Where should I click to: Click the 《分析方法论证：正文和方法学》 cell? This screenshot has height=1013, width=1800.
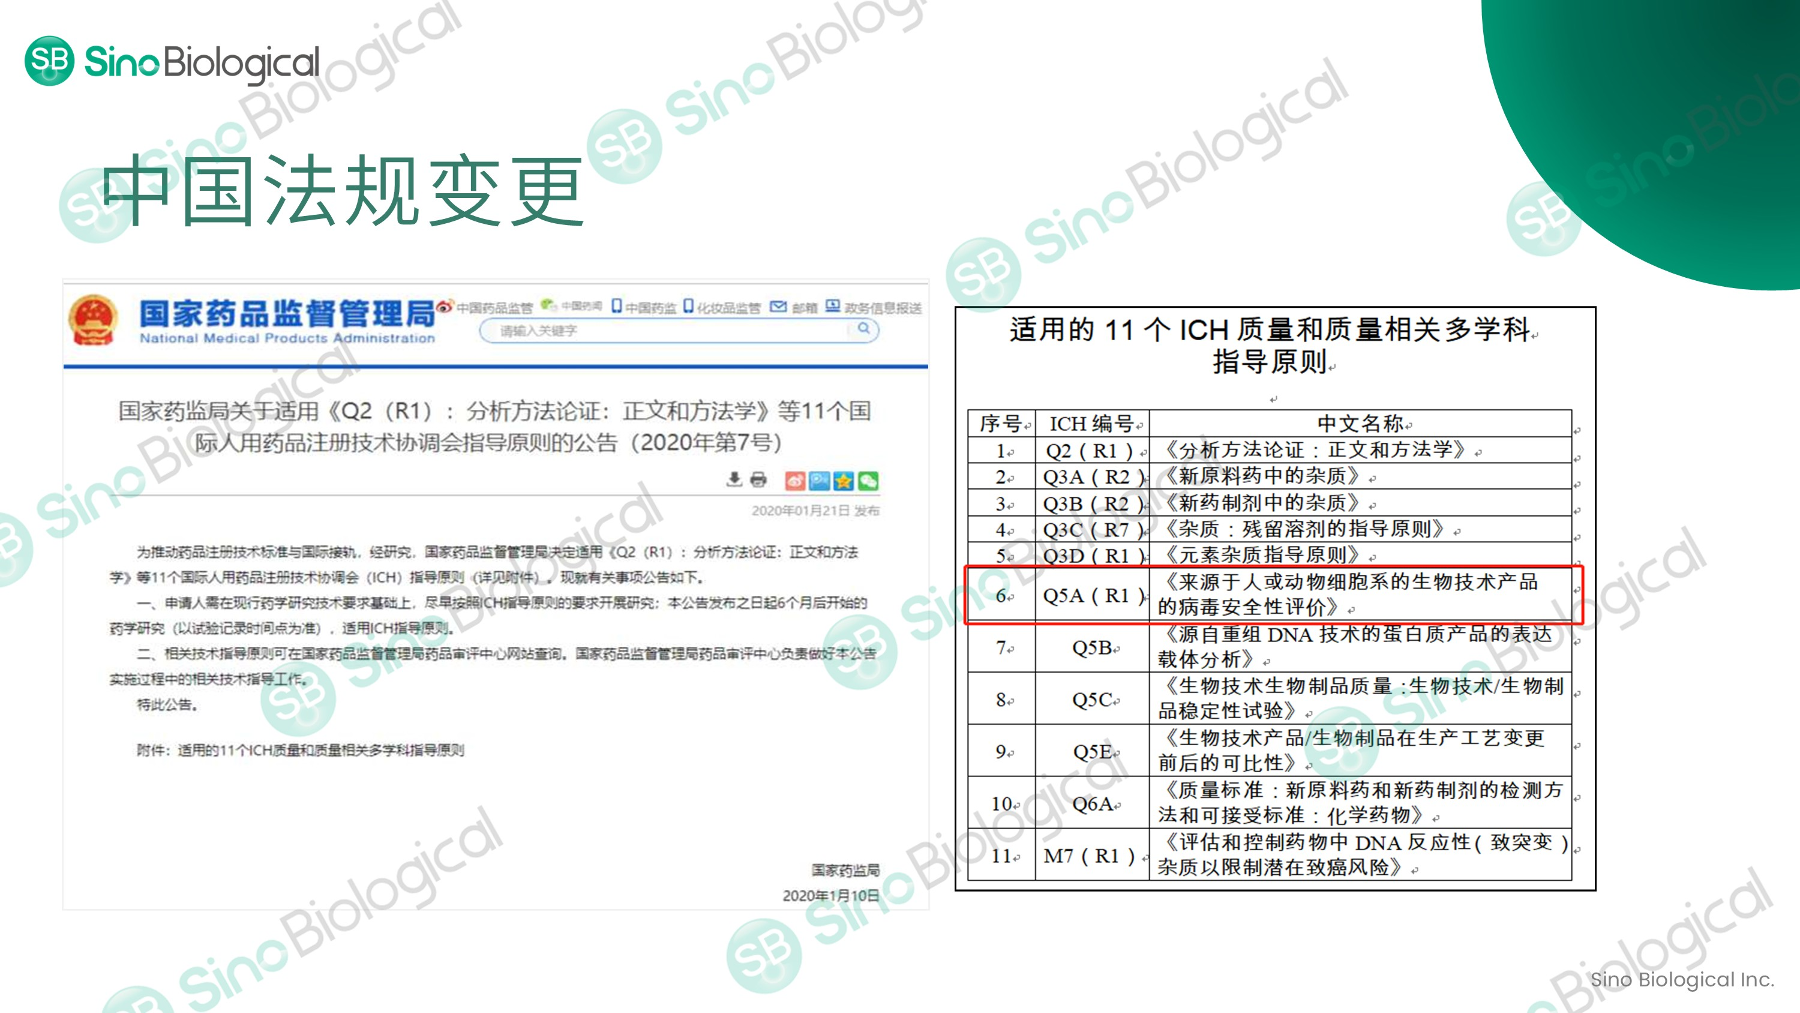1361,450
